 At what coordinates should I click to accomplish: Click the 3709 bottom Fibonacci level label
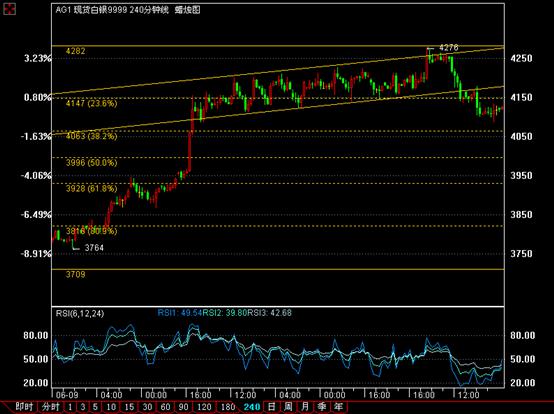coord(76,274)
